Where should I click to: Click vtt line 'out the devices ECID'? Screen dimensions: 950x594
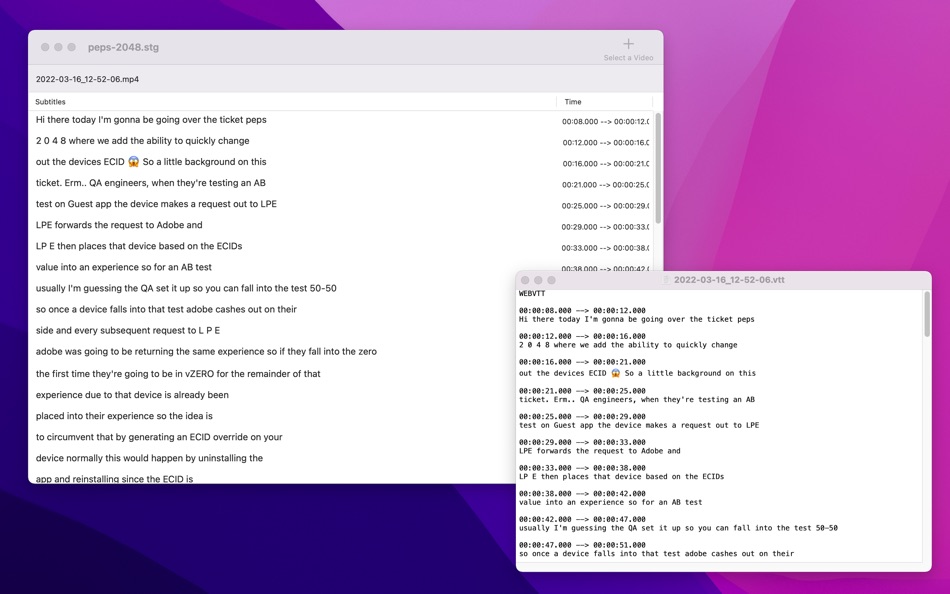coord(637,373)
